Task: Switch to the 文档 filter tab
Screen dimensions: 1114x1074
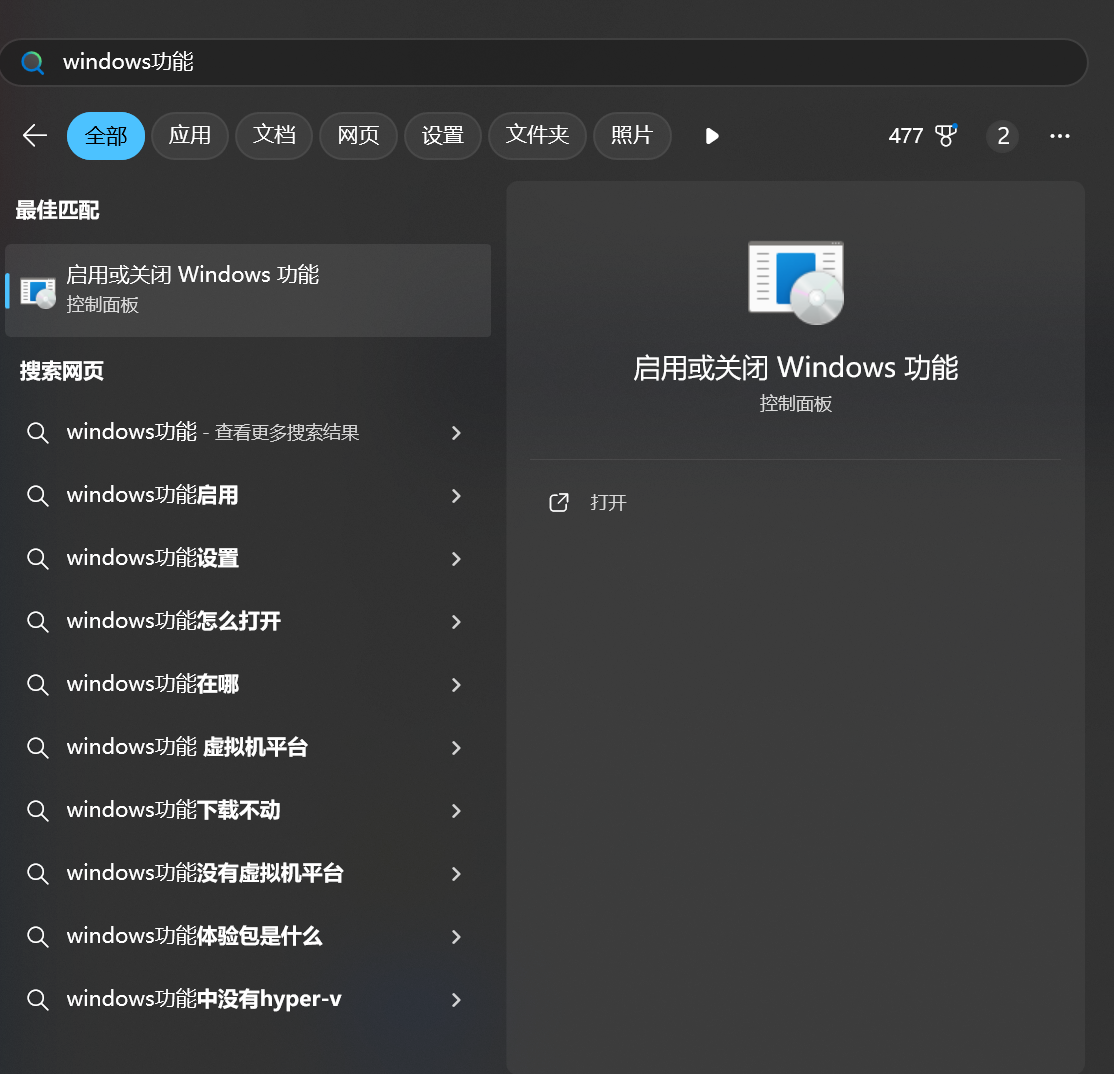Action: [x=274, y=135]
